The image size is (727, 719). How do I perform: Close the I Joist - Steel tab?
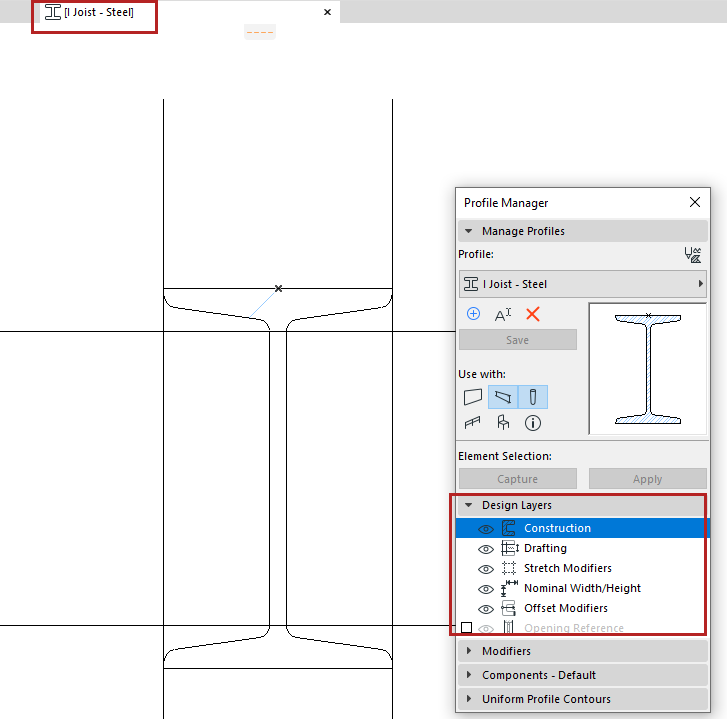327,12
